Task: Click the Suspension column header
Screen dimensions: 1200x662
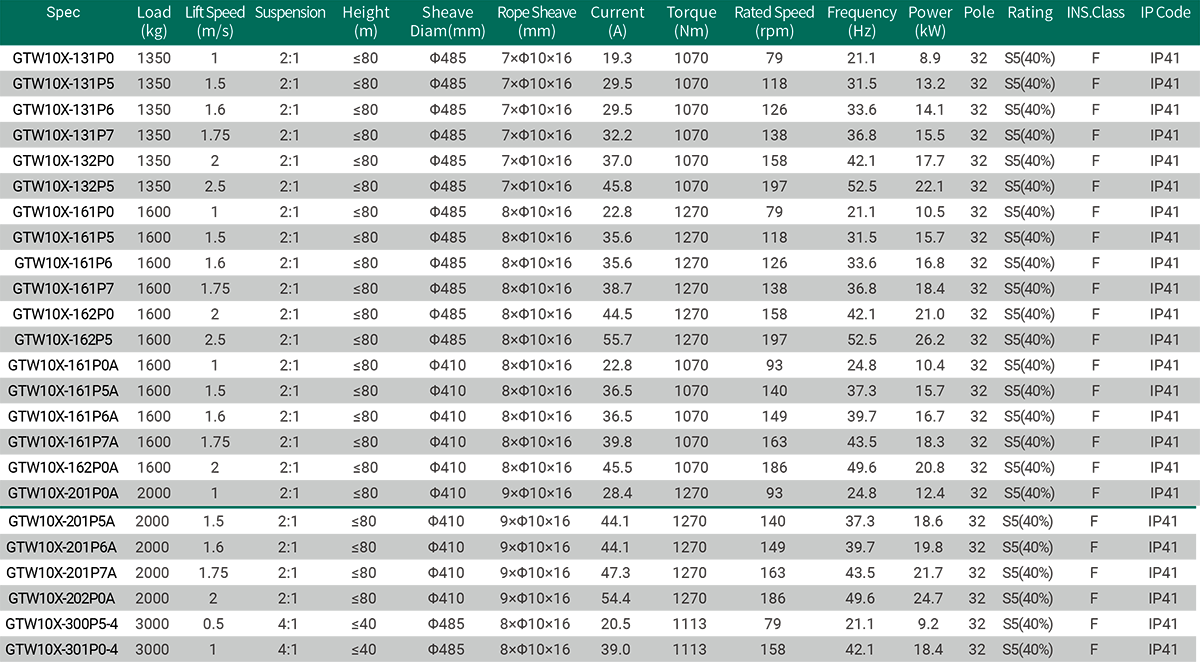Action: [x=290, y=13]
